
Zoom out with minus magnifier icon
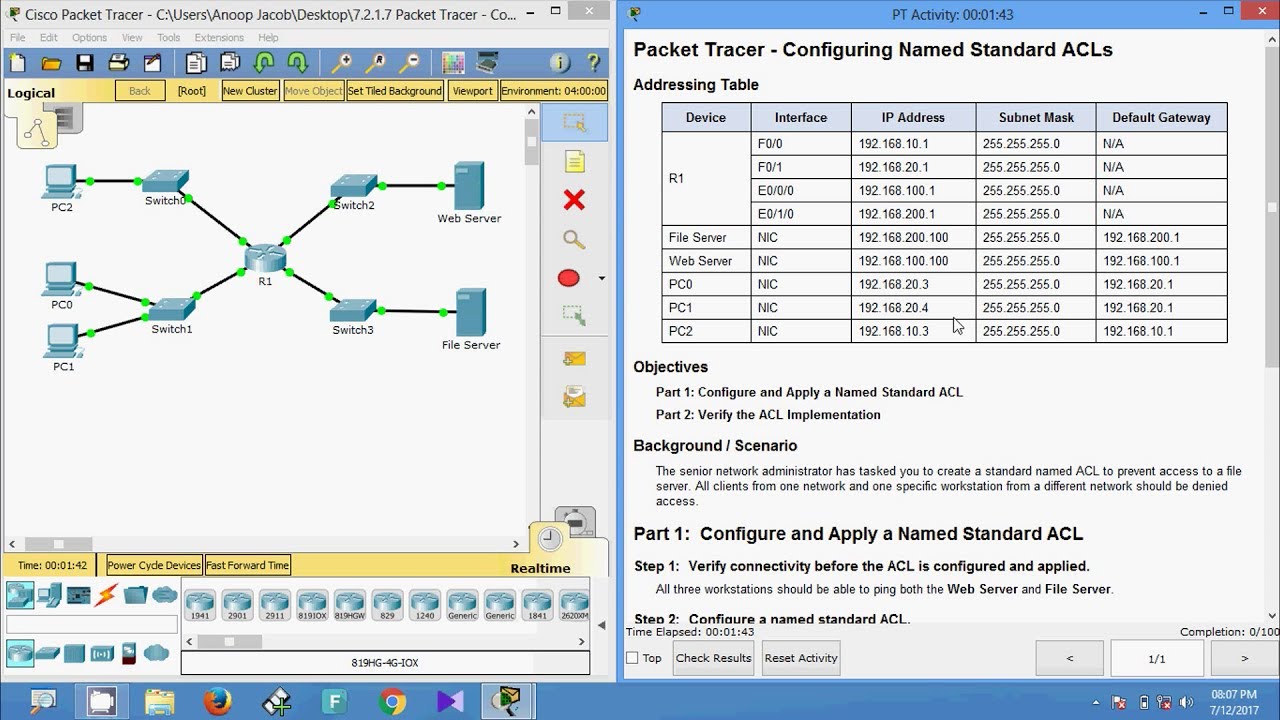[409, 63]
